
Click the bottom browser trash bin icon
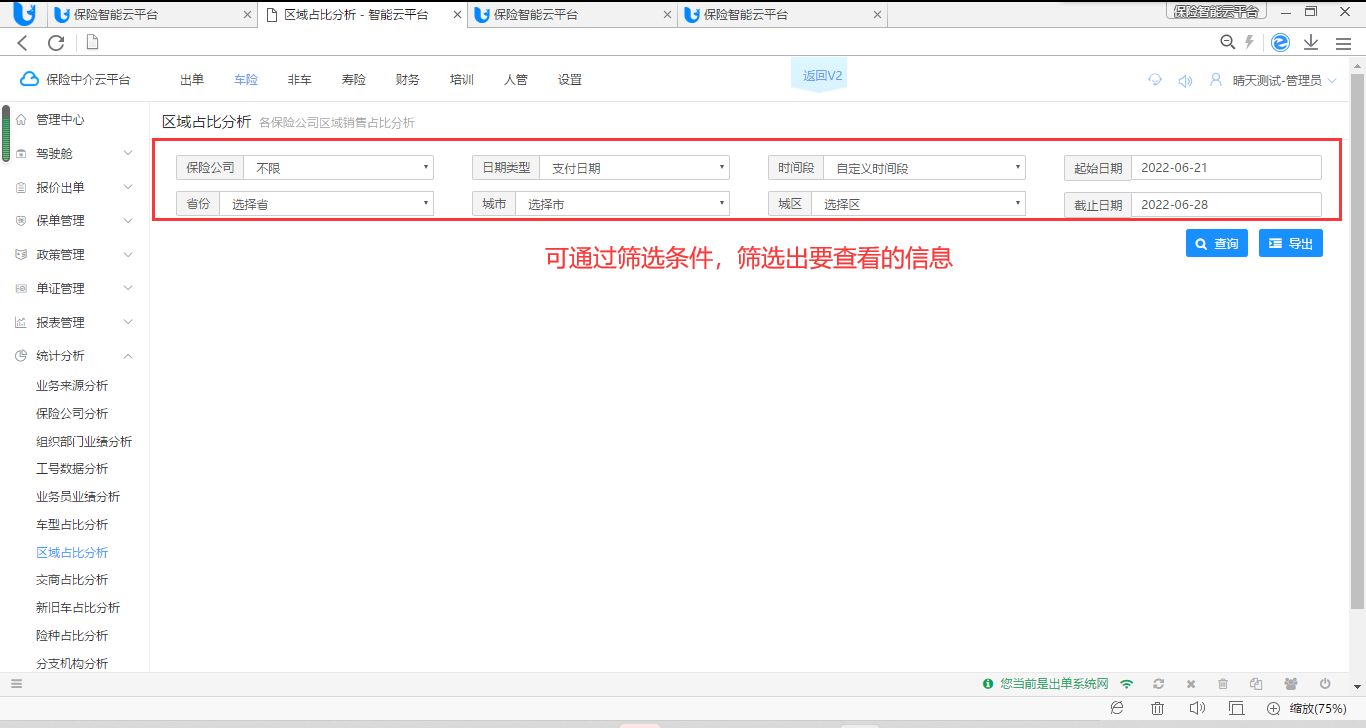point(1158,708)
